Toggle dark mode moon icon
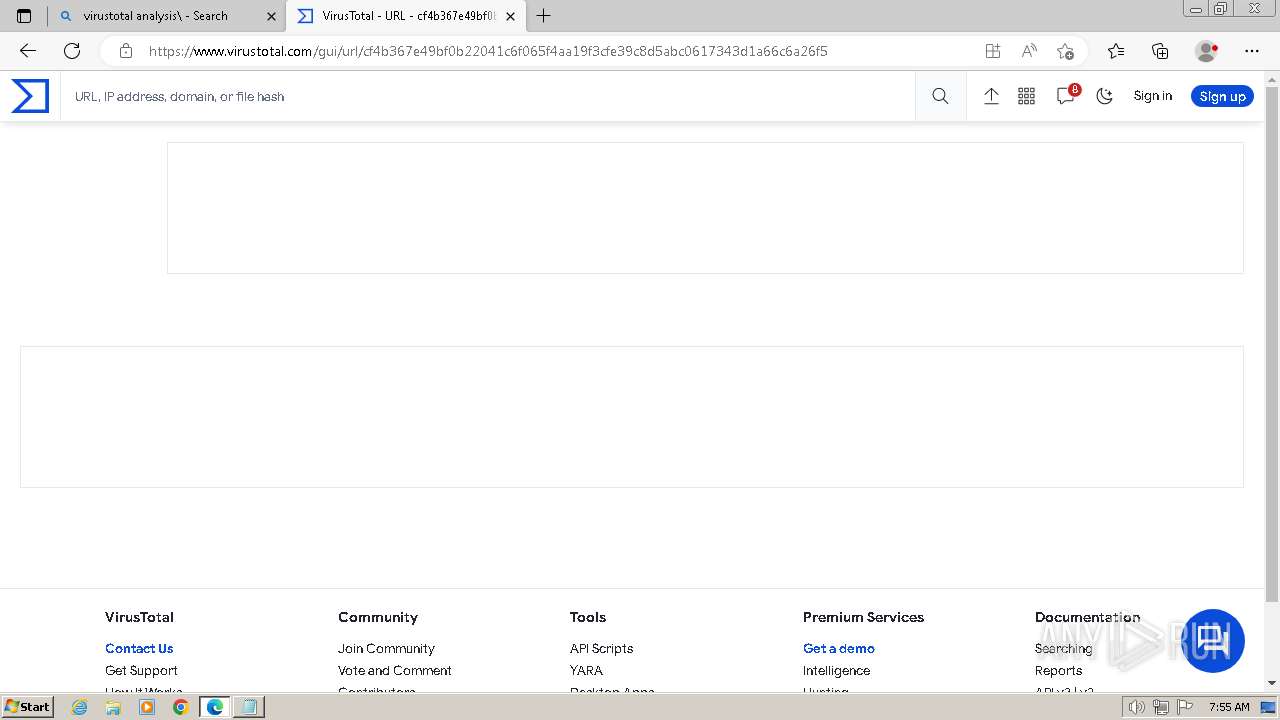Screen dimensions: 1280x720 point(1105,96)
